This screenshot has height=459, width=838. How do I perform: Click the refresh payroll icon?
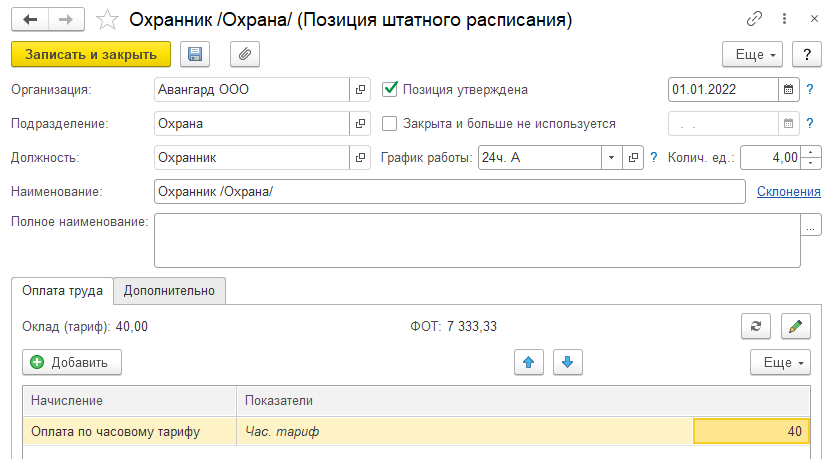[755, 326]
